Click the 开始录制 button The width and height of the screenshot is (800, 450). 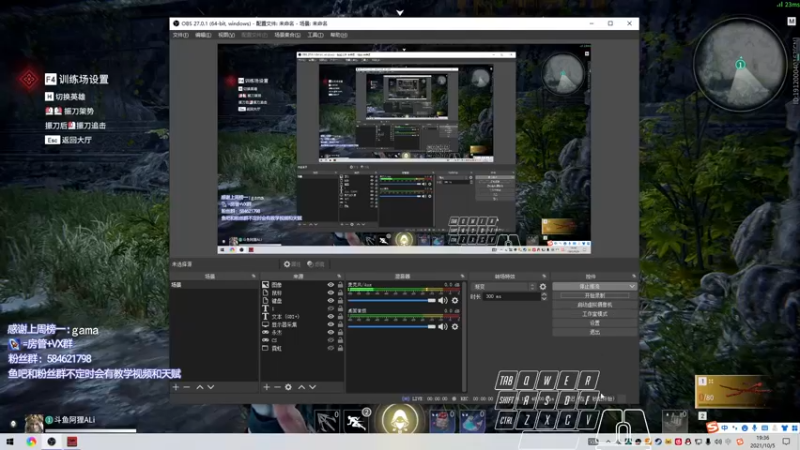[594, 295]
